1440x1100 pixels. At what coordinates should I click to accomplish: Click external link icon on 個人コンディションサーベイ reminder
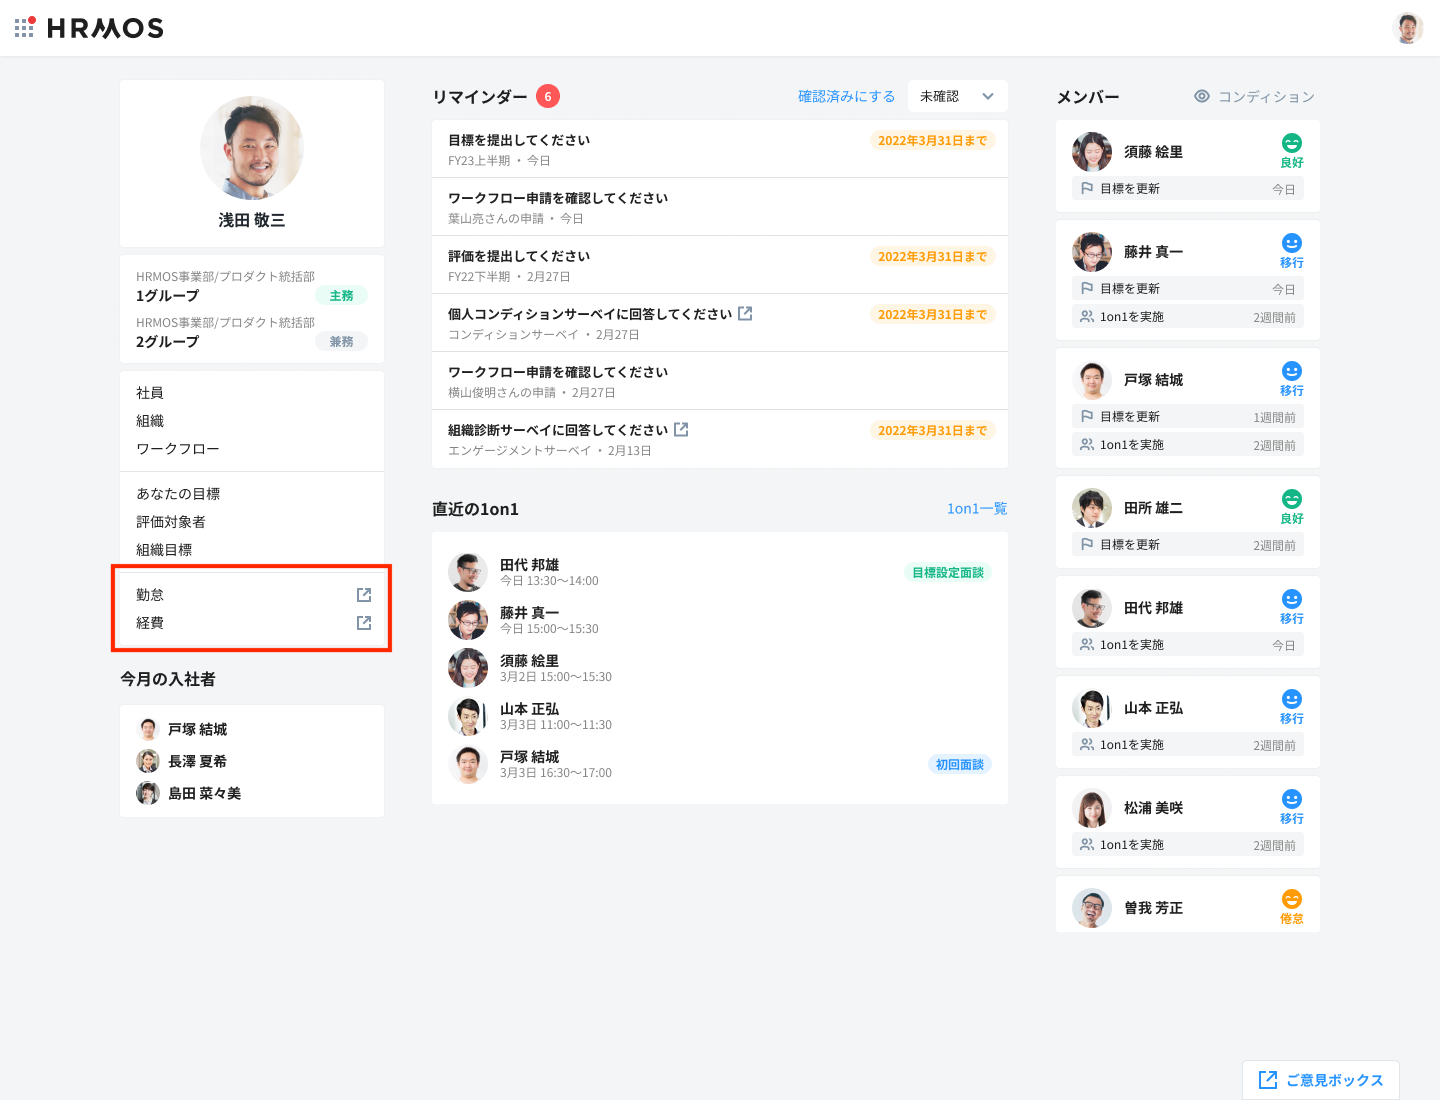point(745,314)
